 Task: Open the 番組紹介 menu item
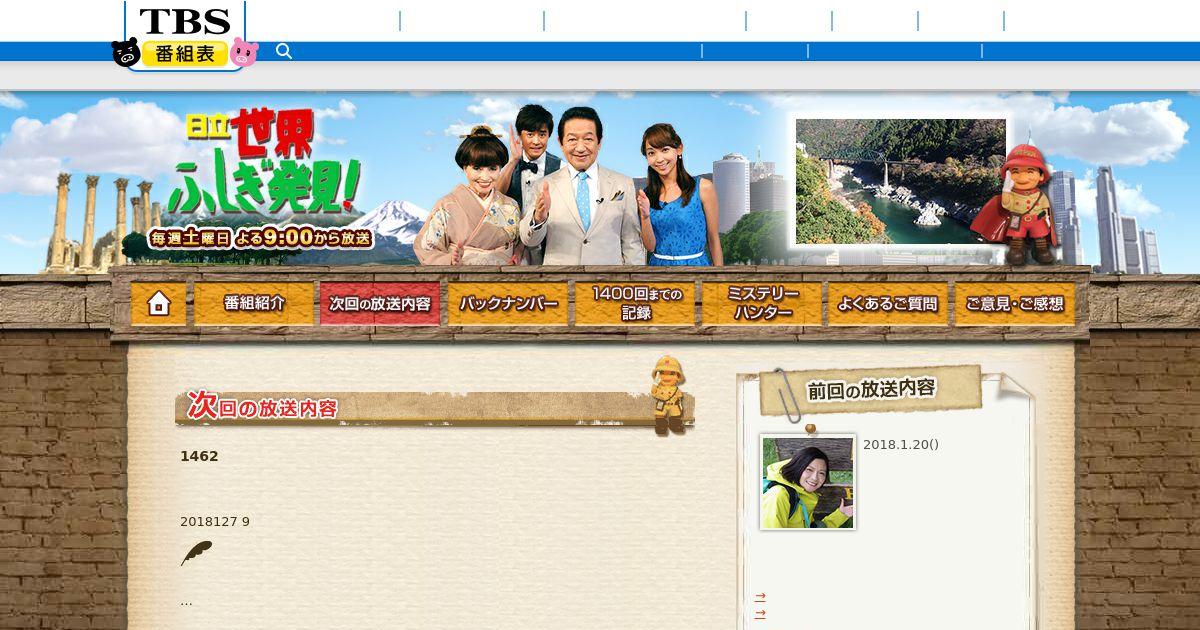coord(253,303)
